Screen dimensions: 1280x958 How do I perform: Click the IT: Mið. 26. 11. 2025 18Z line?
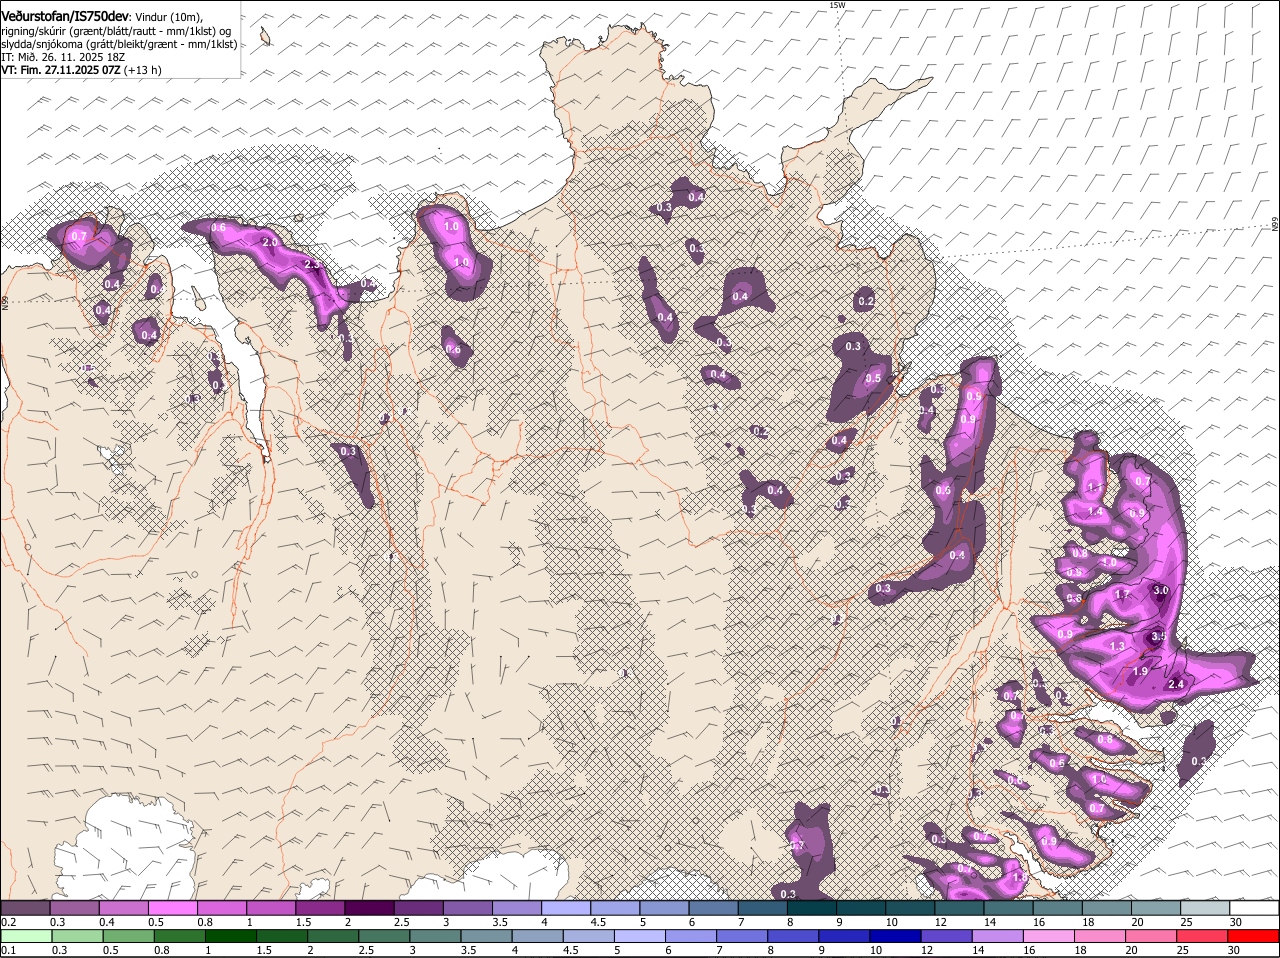pyautogui.click(x=61, y=57)
